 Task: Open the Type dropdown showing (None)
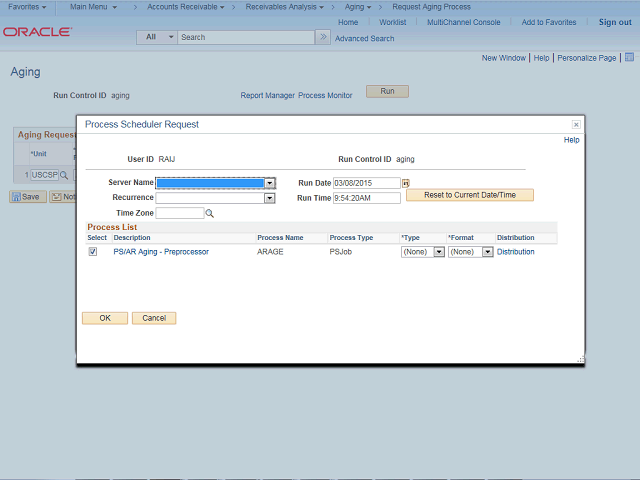pyautogui.click(x=439, y=252)
